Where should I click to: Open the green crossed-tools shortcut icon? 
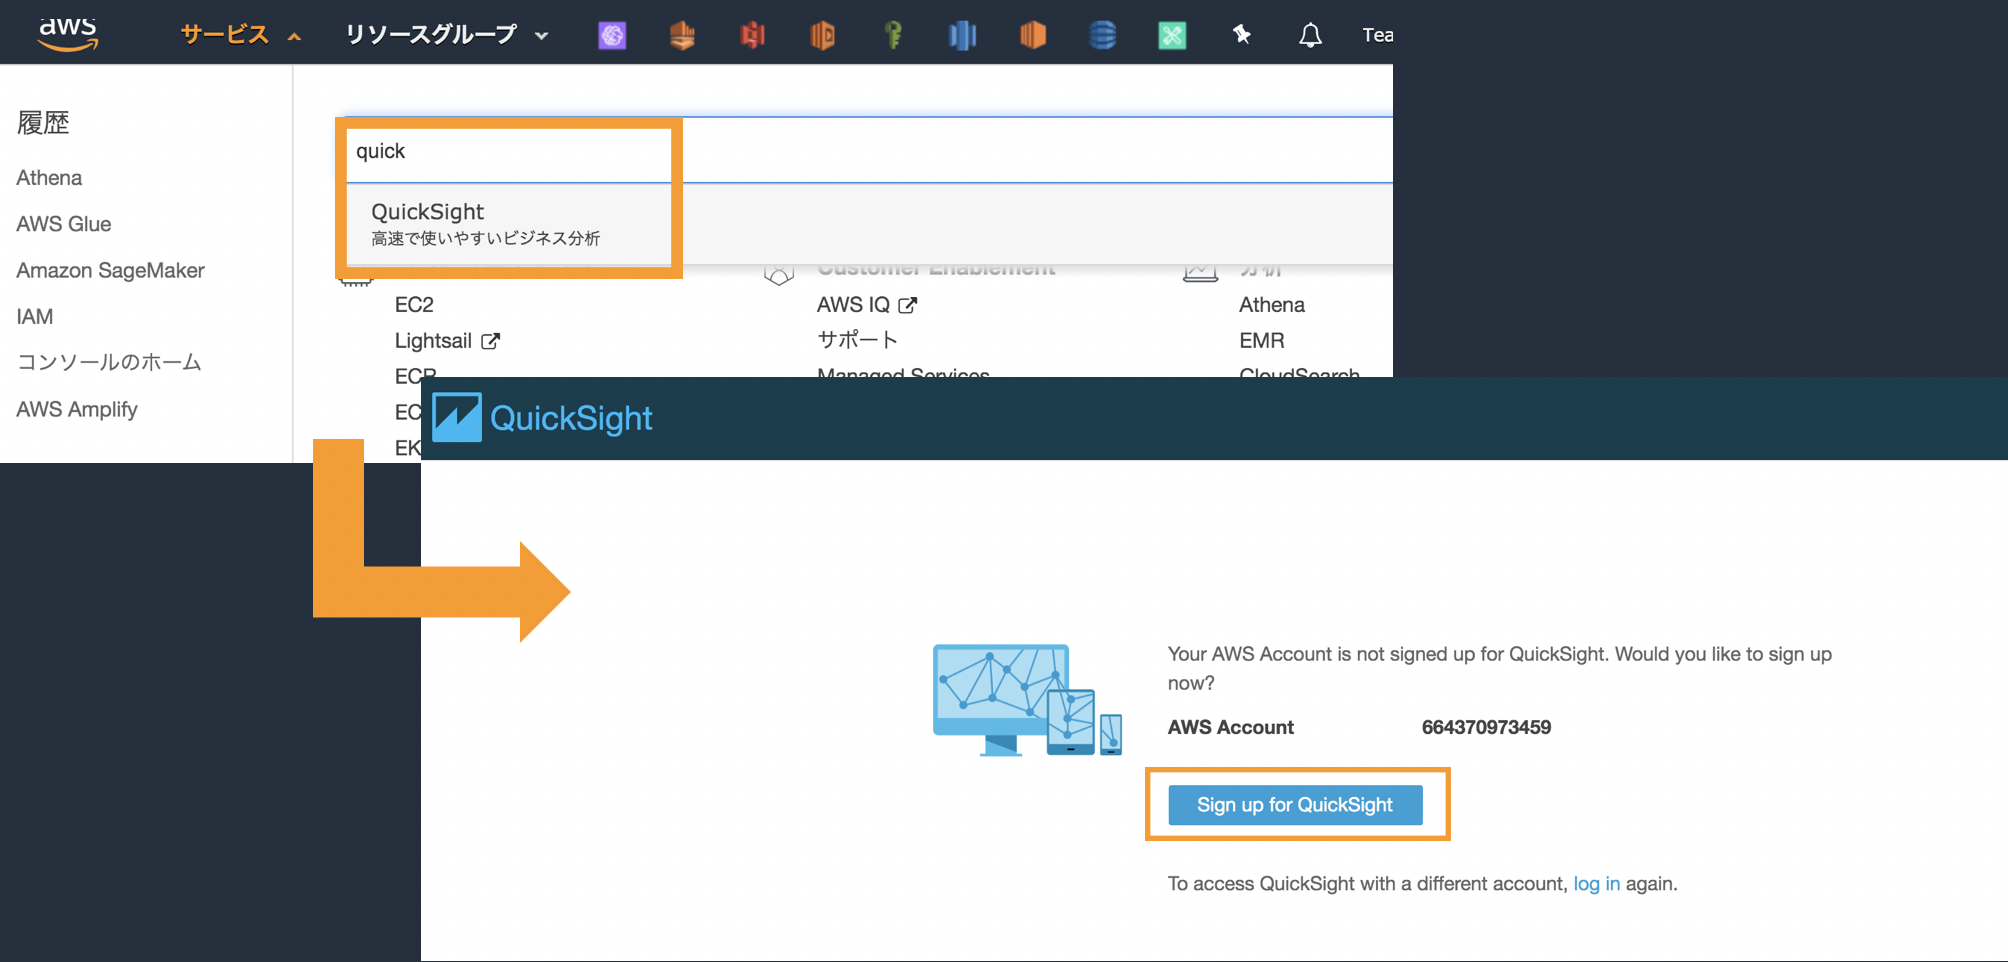(1172, 35)
